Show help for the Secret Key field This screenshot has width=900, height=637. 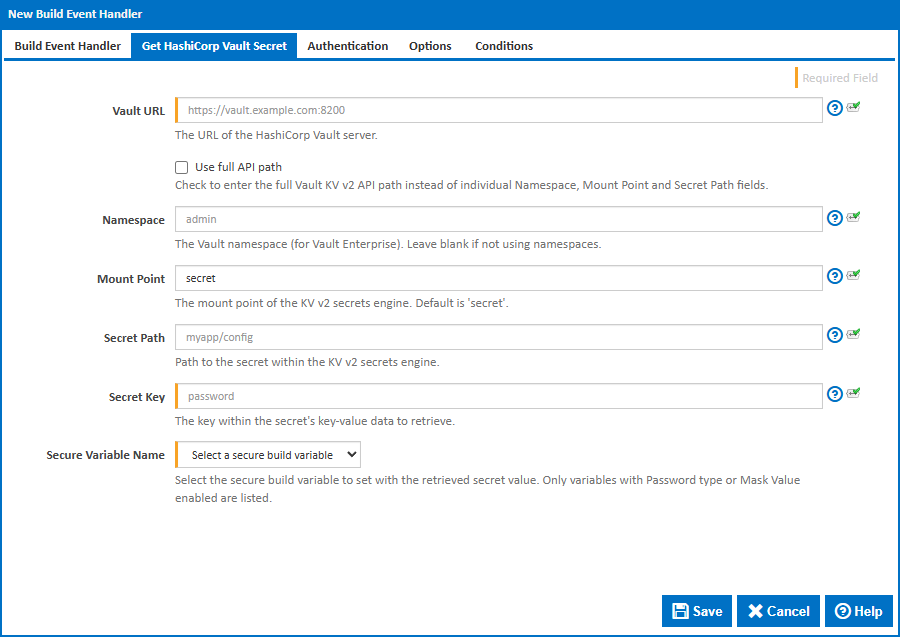pyautogui.click(x=835, y=395)
